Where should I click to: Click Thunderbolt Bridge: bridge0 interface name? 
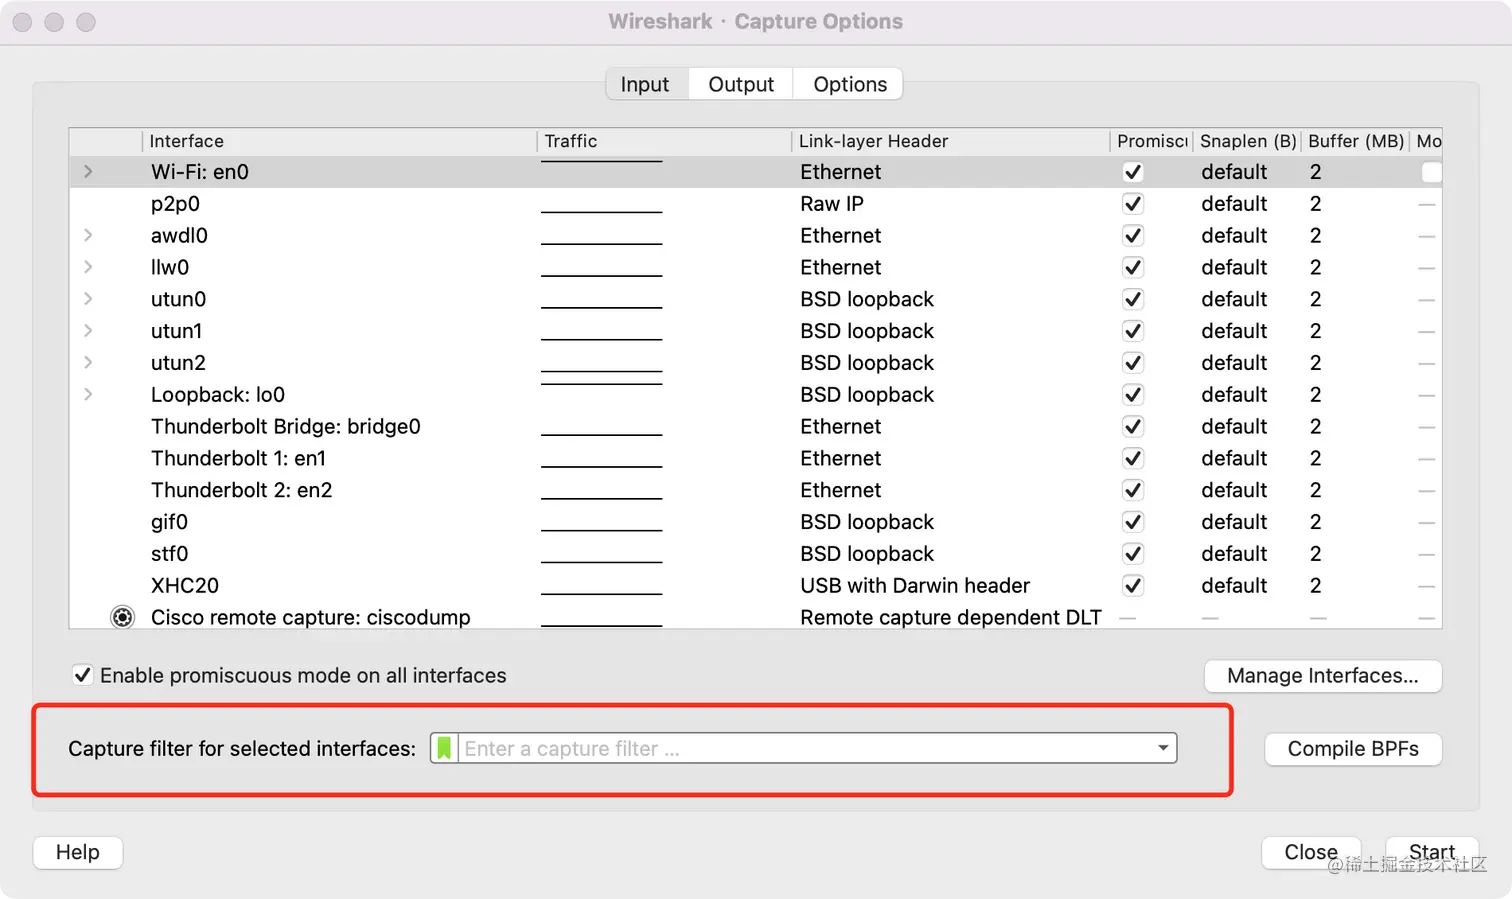(x=286, y=426)
